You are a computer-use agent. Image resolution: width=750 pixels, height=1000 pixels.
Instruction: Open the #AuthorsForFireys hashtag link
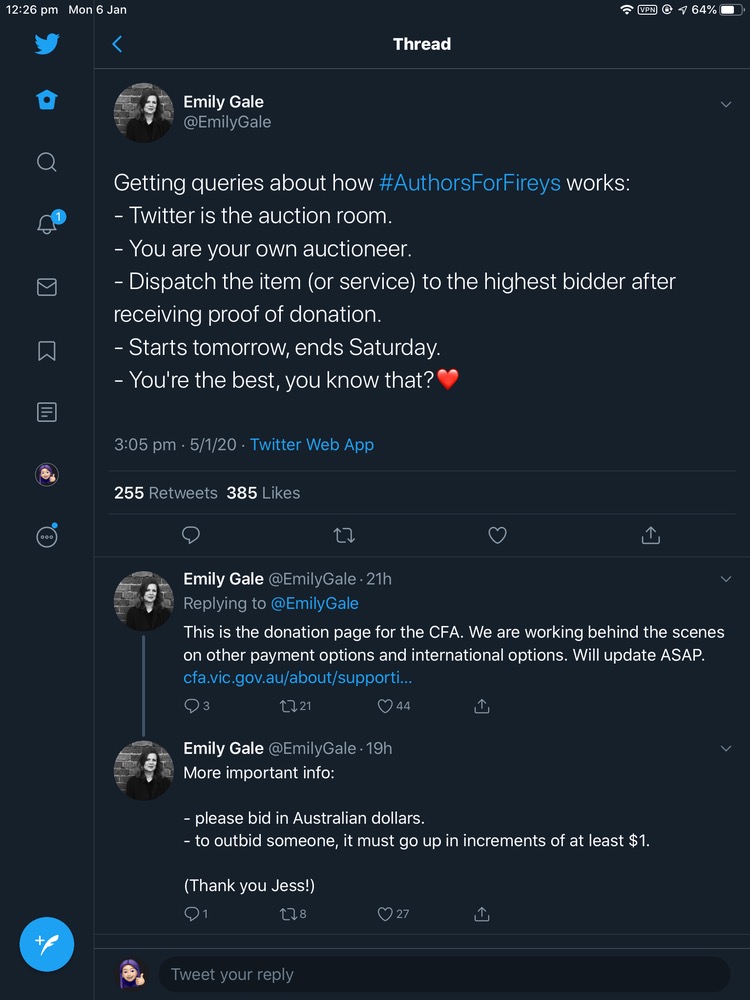[x=470, y=183]
